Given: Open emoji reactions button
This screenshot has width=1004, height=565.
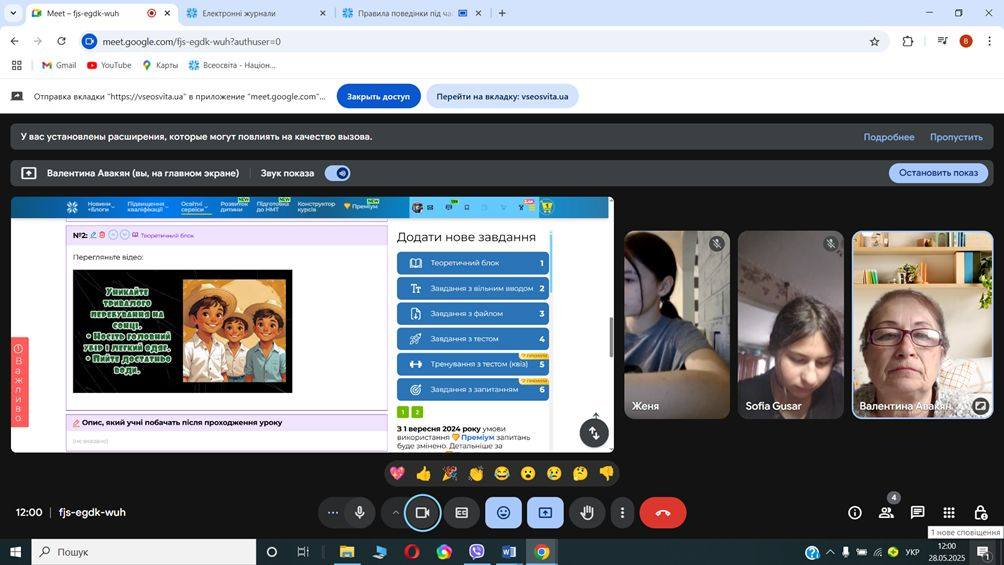Looking at the screenshot, I should point(504,512).
